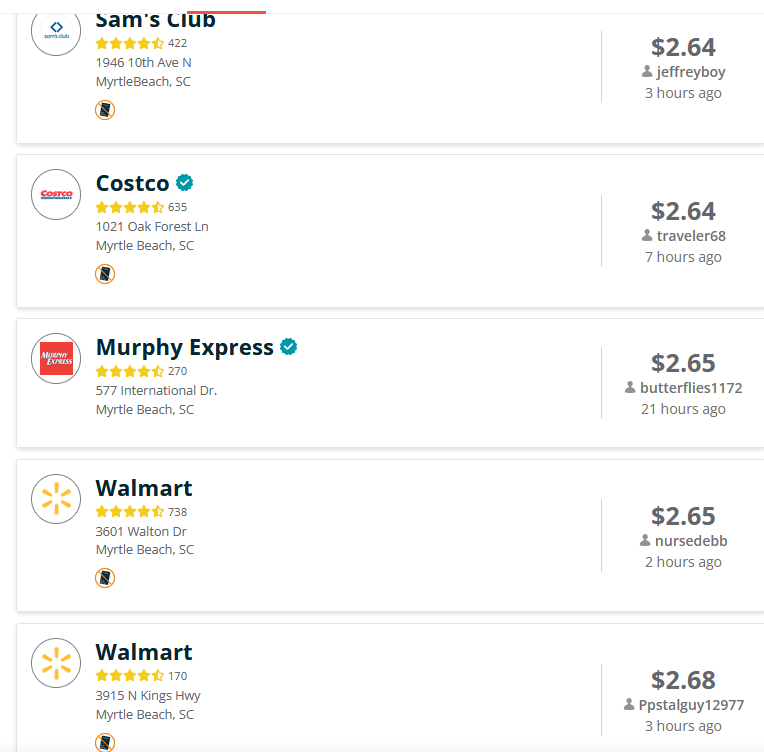View reporter butterflies1172's profile

[x=691, y=388]
